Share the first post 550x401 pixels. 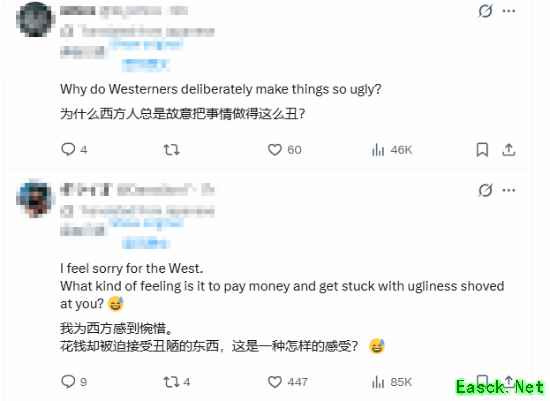(509, 150)
